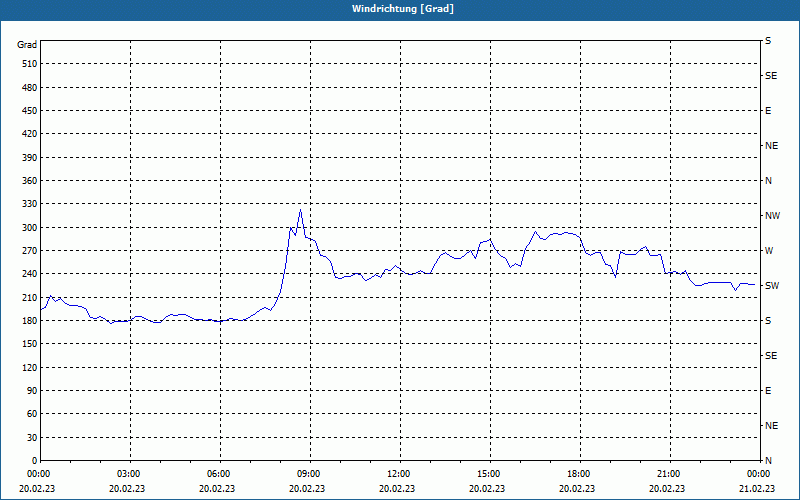
Task: Click the 510 value on the left axis
Action: (29, 64)
